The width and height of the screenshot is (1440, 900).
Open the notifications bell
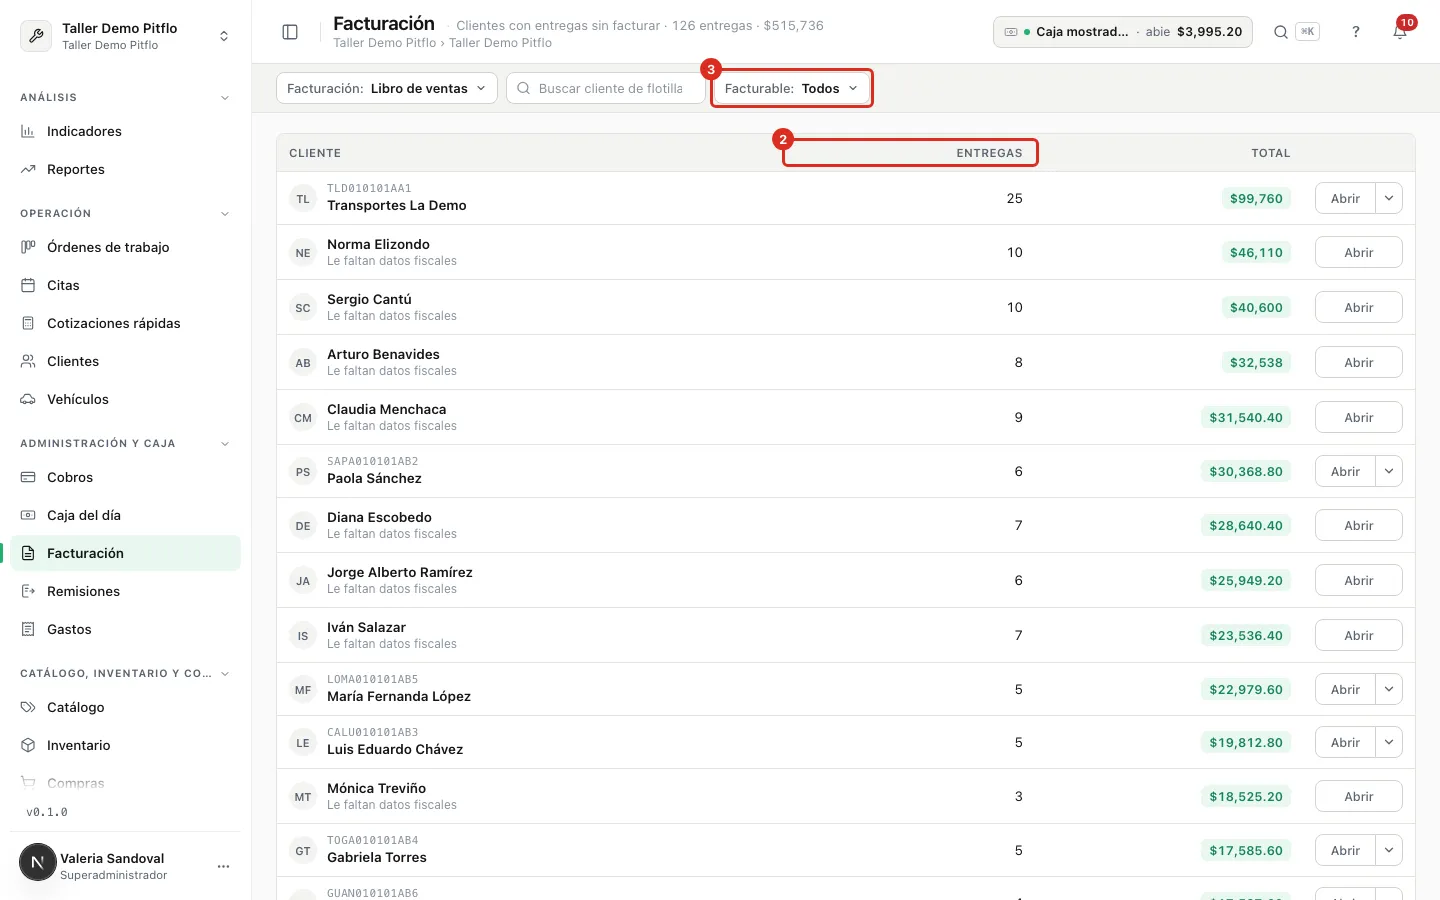pos(1400,32)
